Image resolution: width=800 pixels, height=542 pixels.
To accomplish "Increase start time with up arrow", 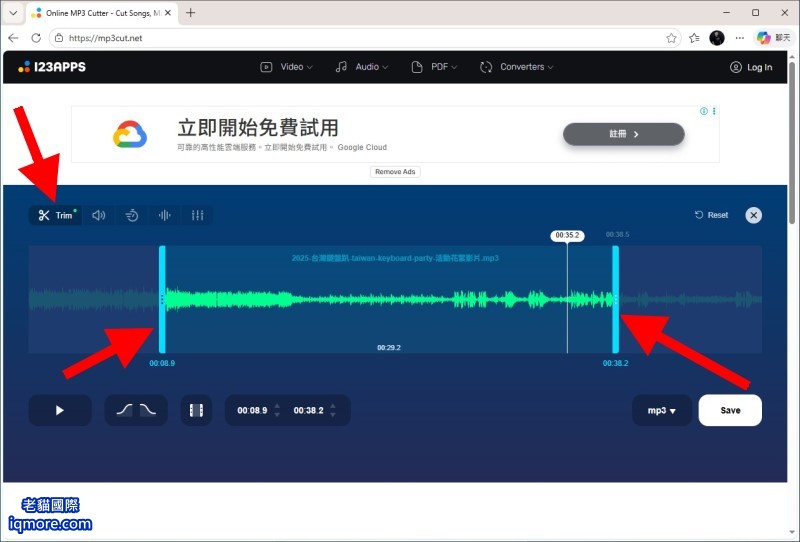I will pyautogui.click(x=277, y=406).
